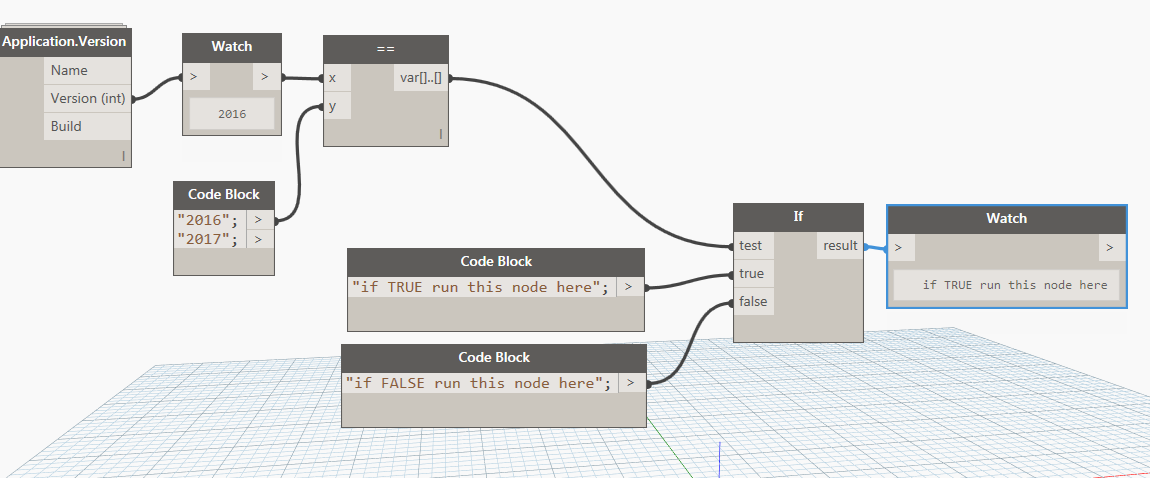
Task: Click the x input port of == node
Action: click(x=337, y=78)
